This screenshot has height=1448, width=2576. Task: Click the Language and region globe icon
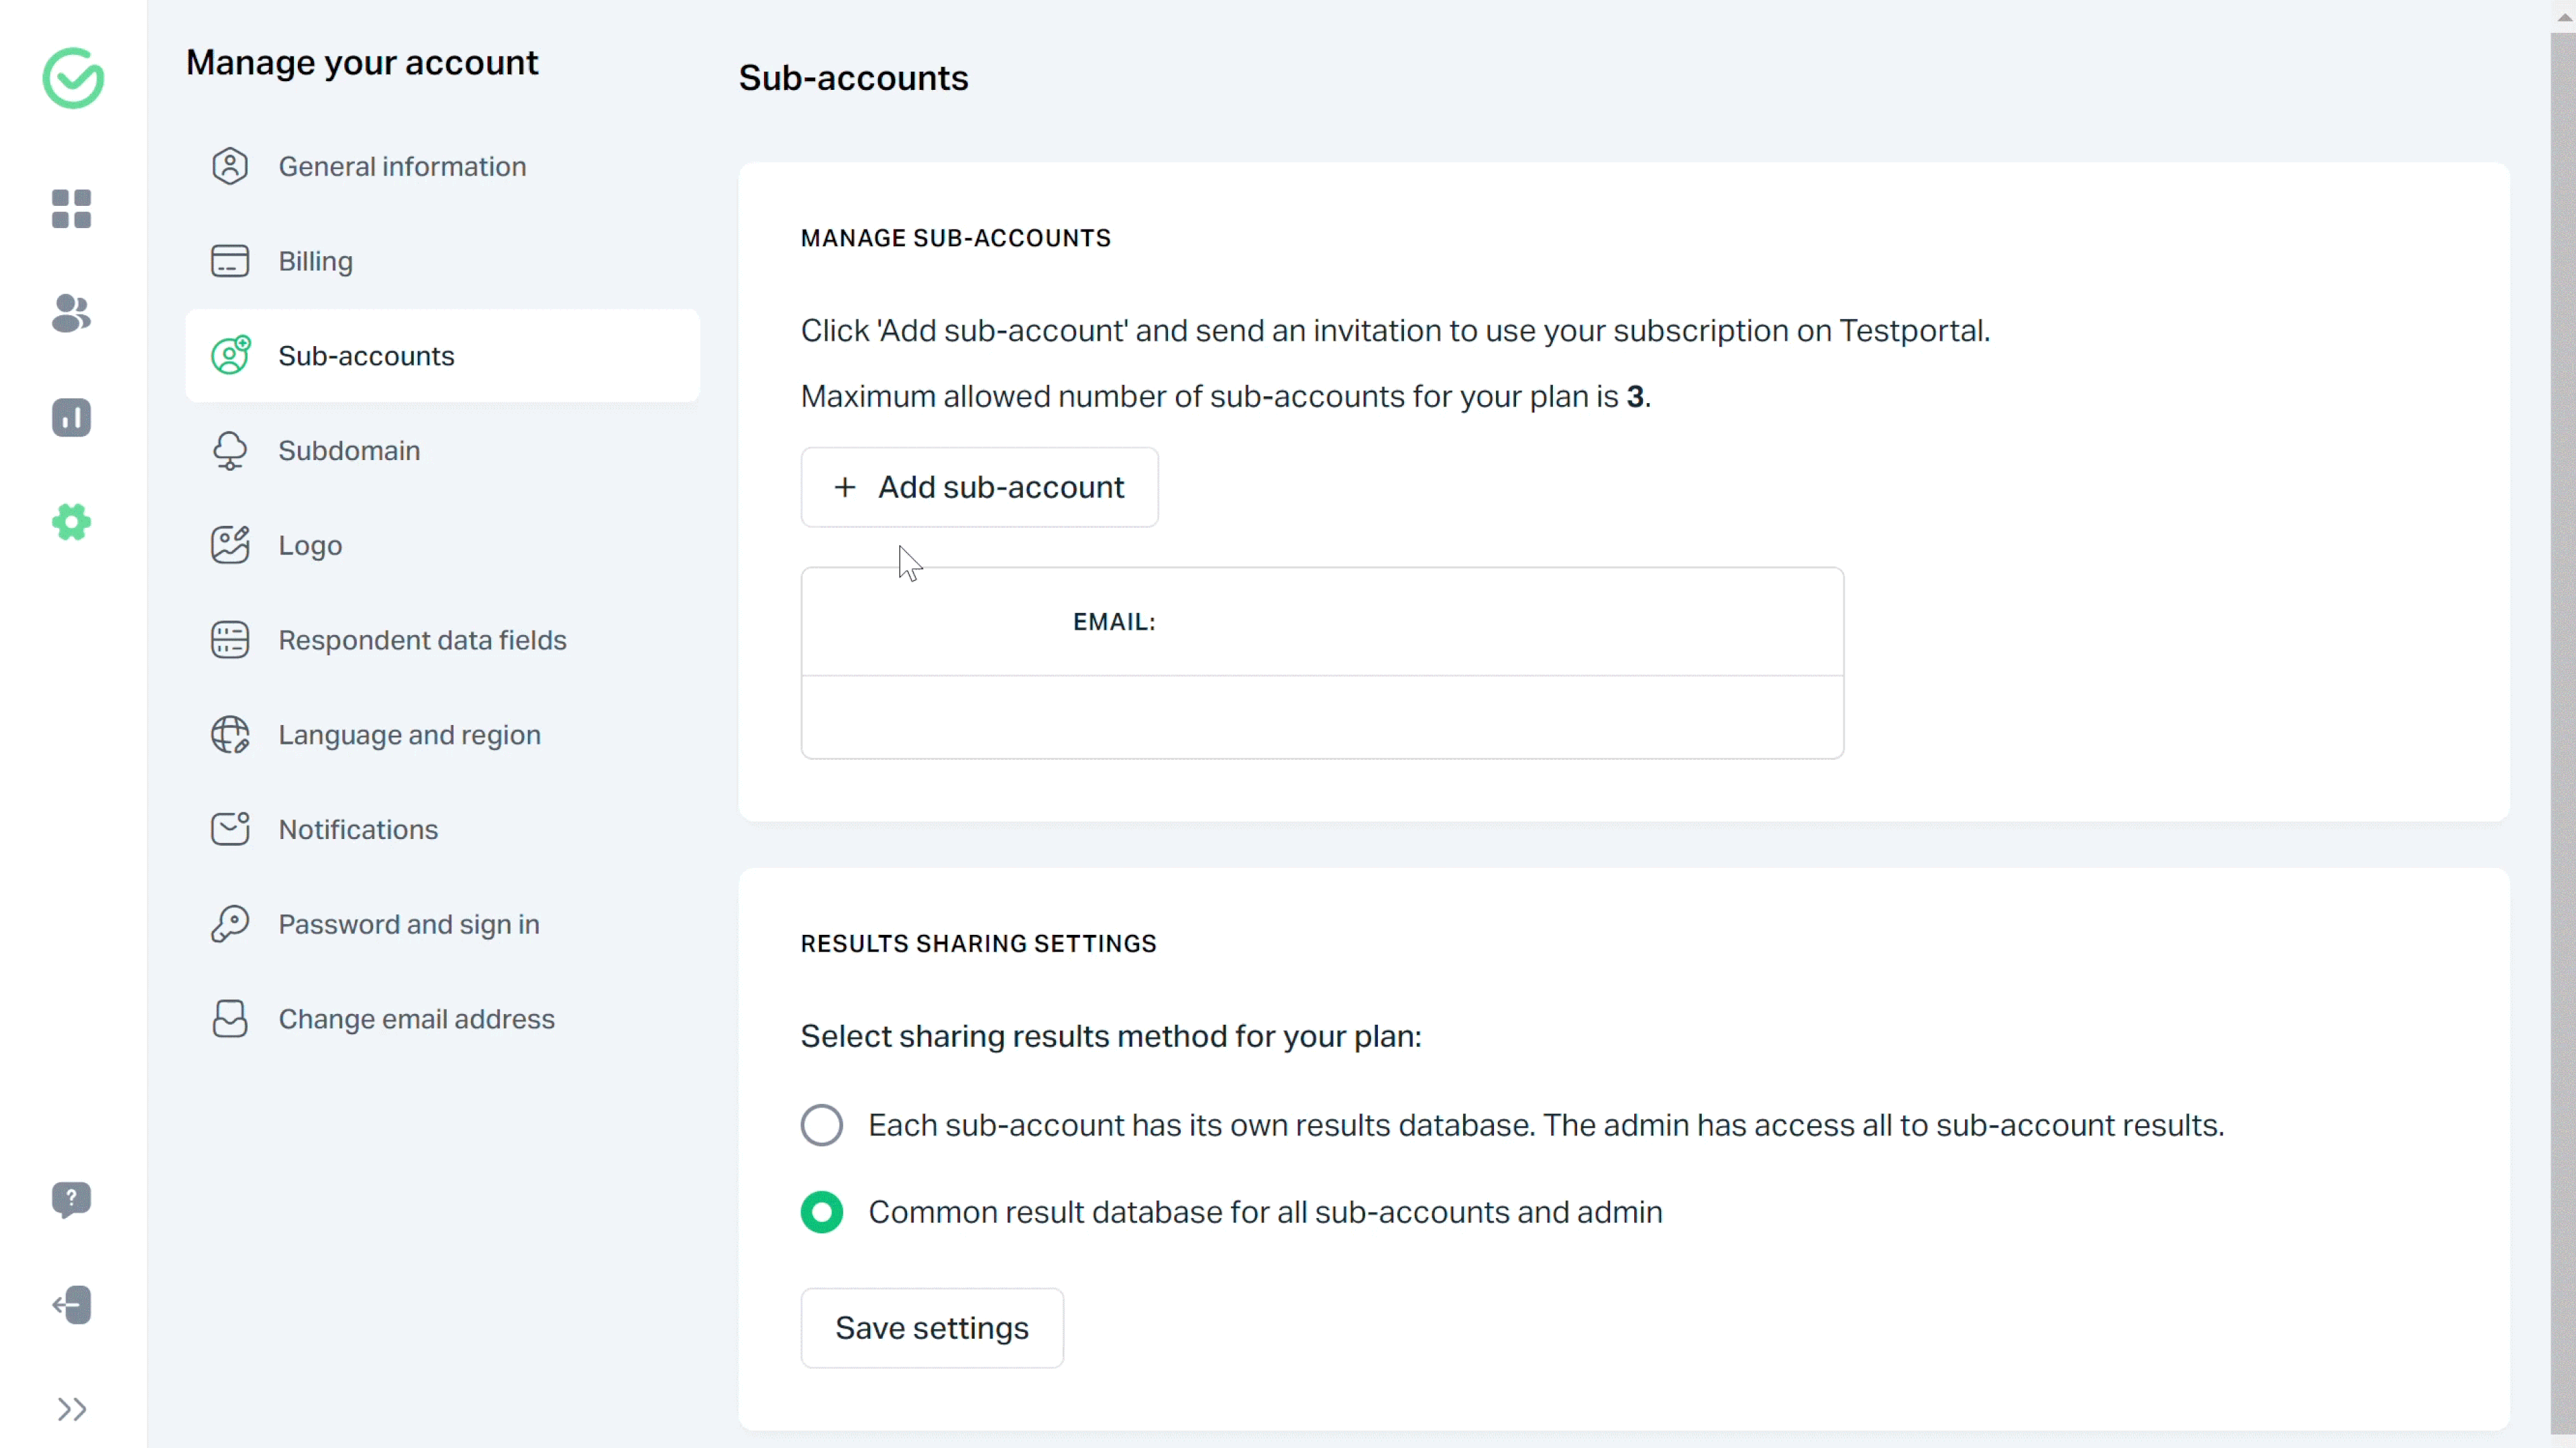click(230, 734)
